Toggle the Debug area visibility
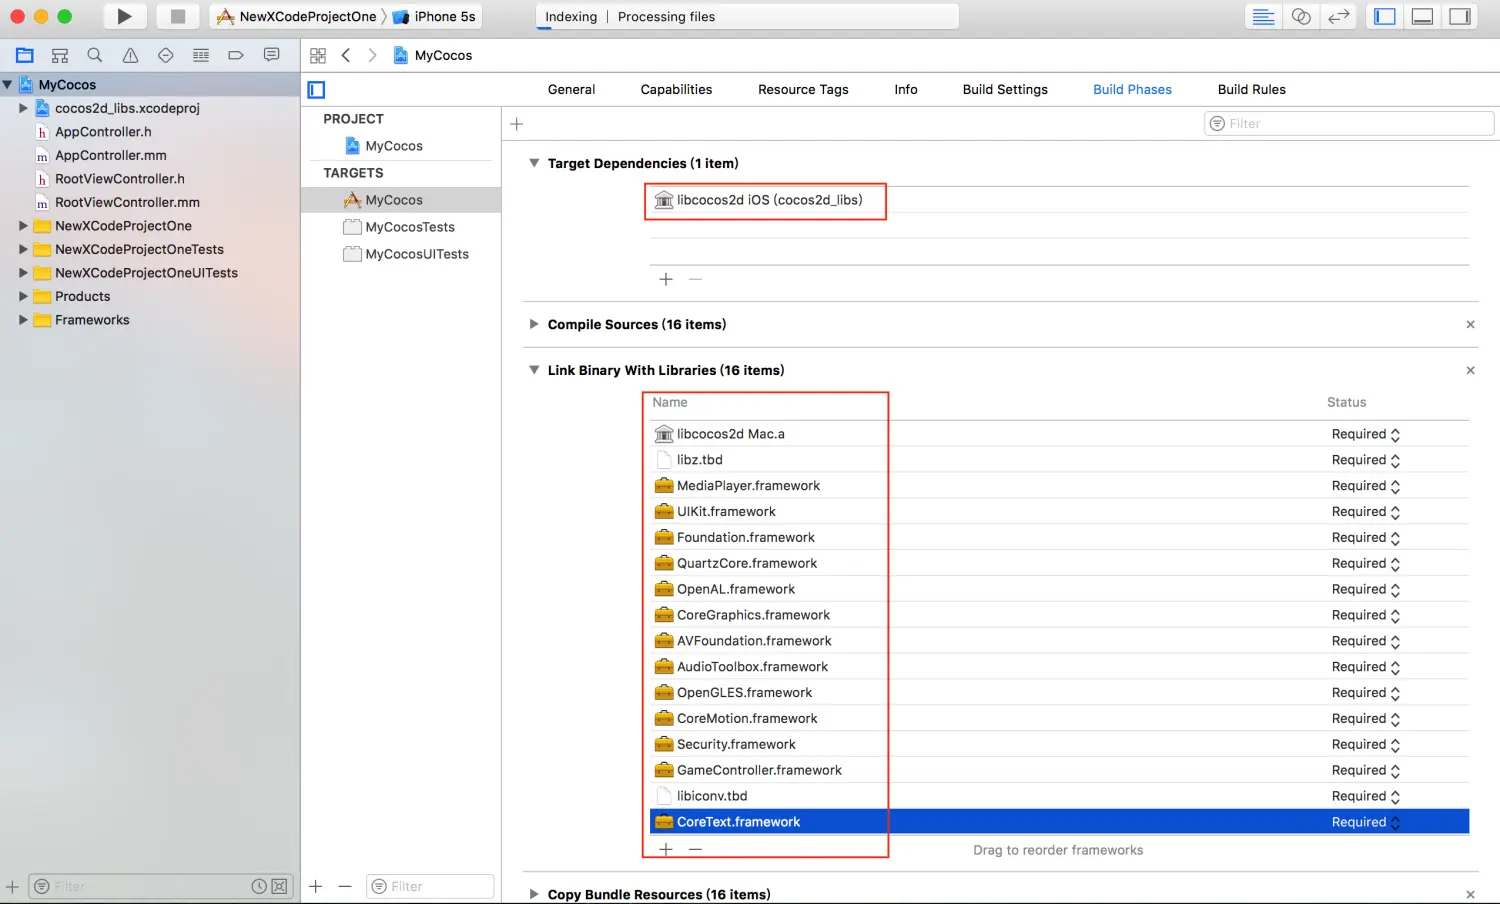The width and height of the screenshot is (1500, 904). (1423, 16)
